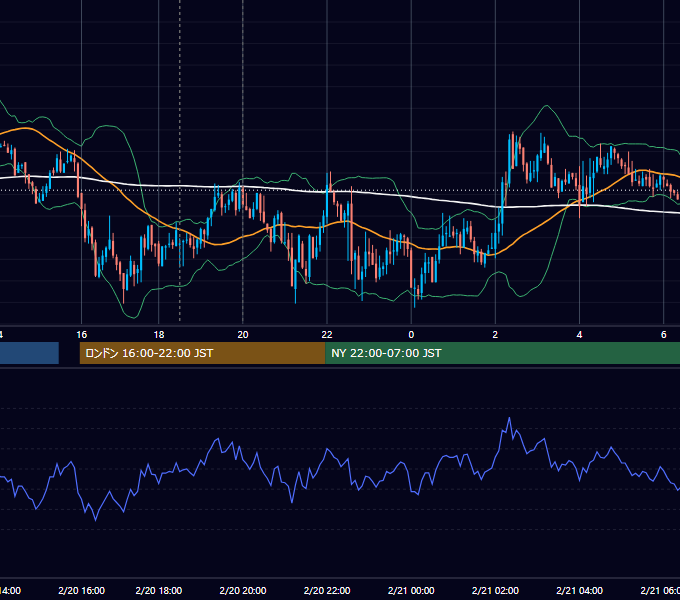Click the 2 hour label on price chart axis

tap(495, 335)
